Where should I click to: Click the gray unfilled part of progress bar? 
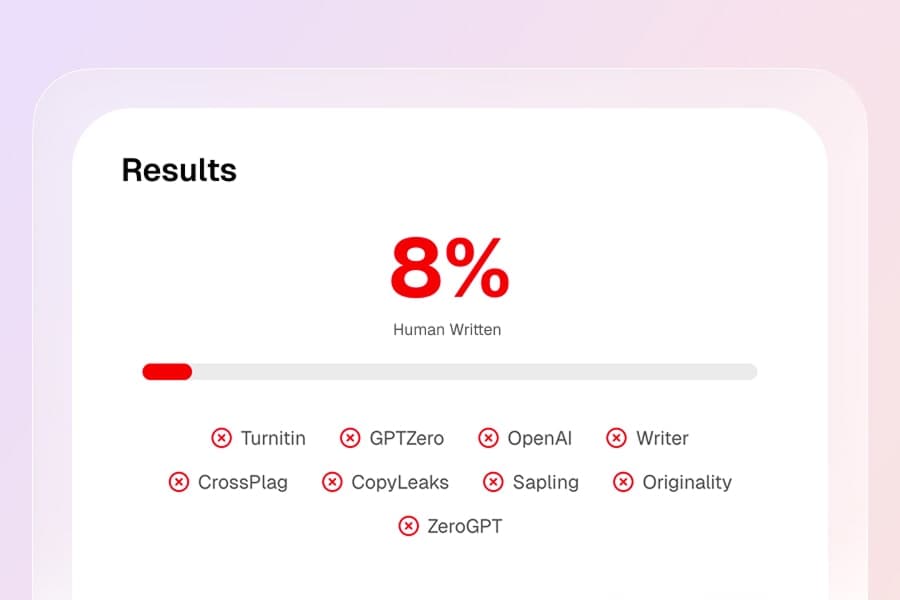pos(475,372)
